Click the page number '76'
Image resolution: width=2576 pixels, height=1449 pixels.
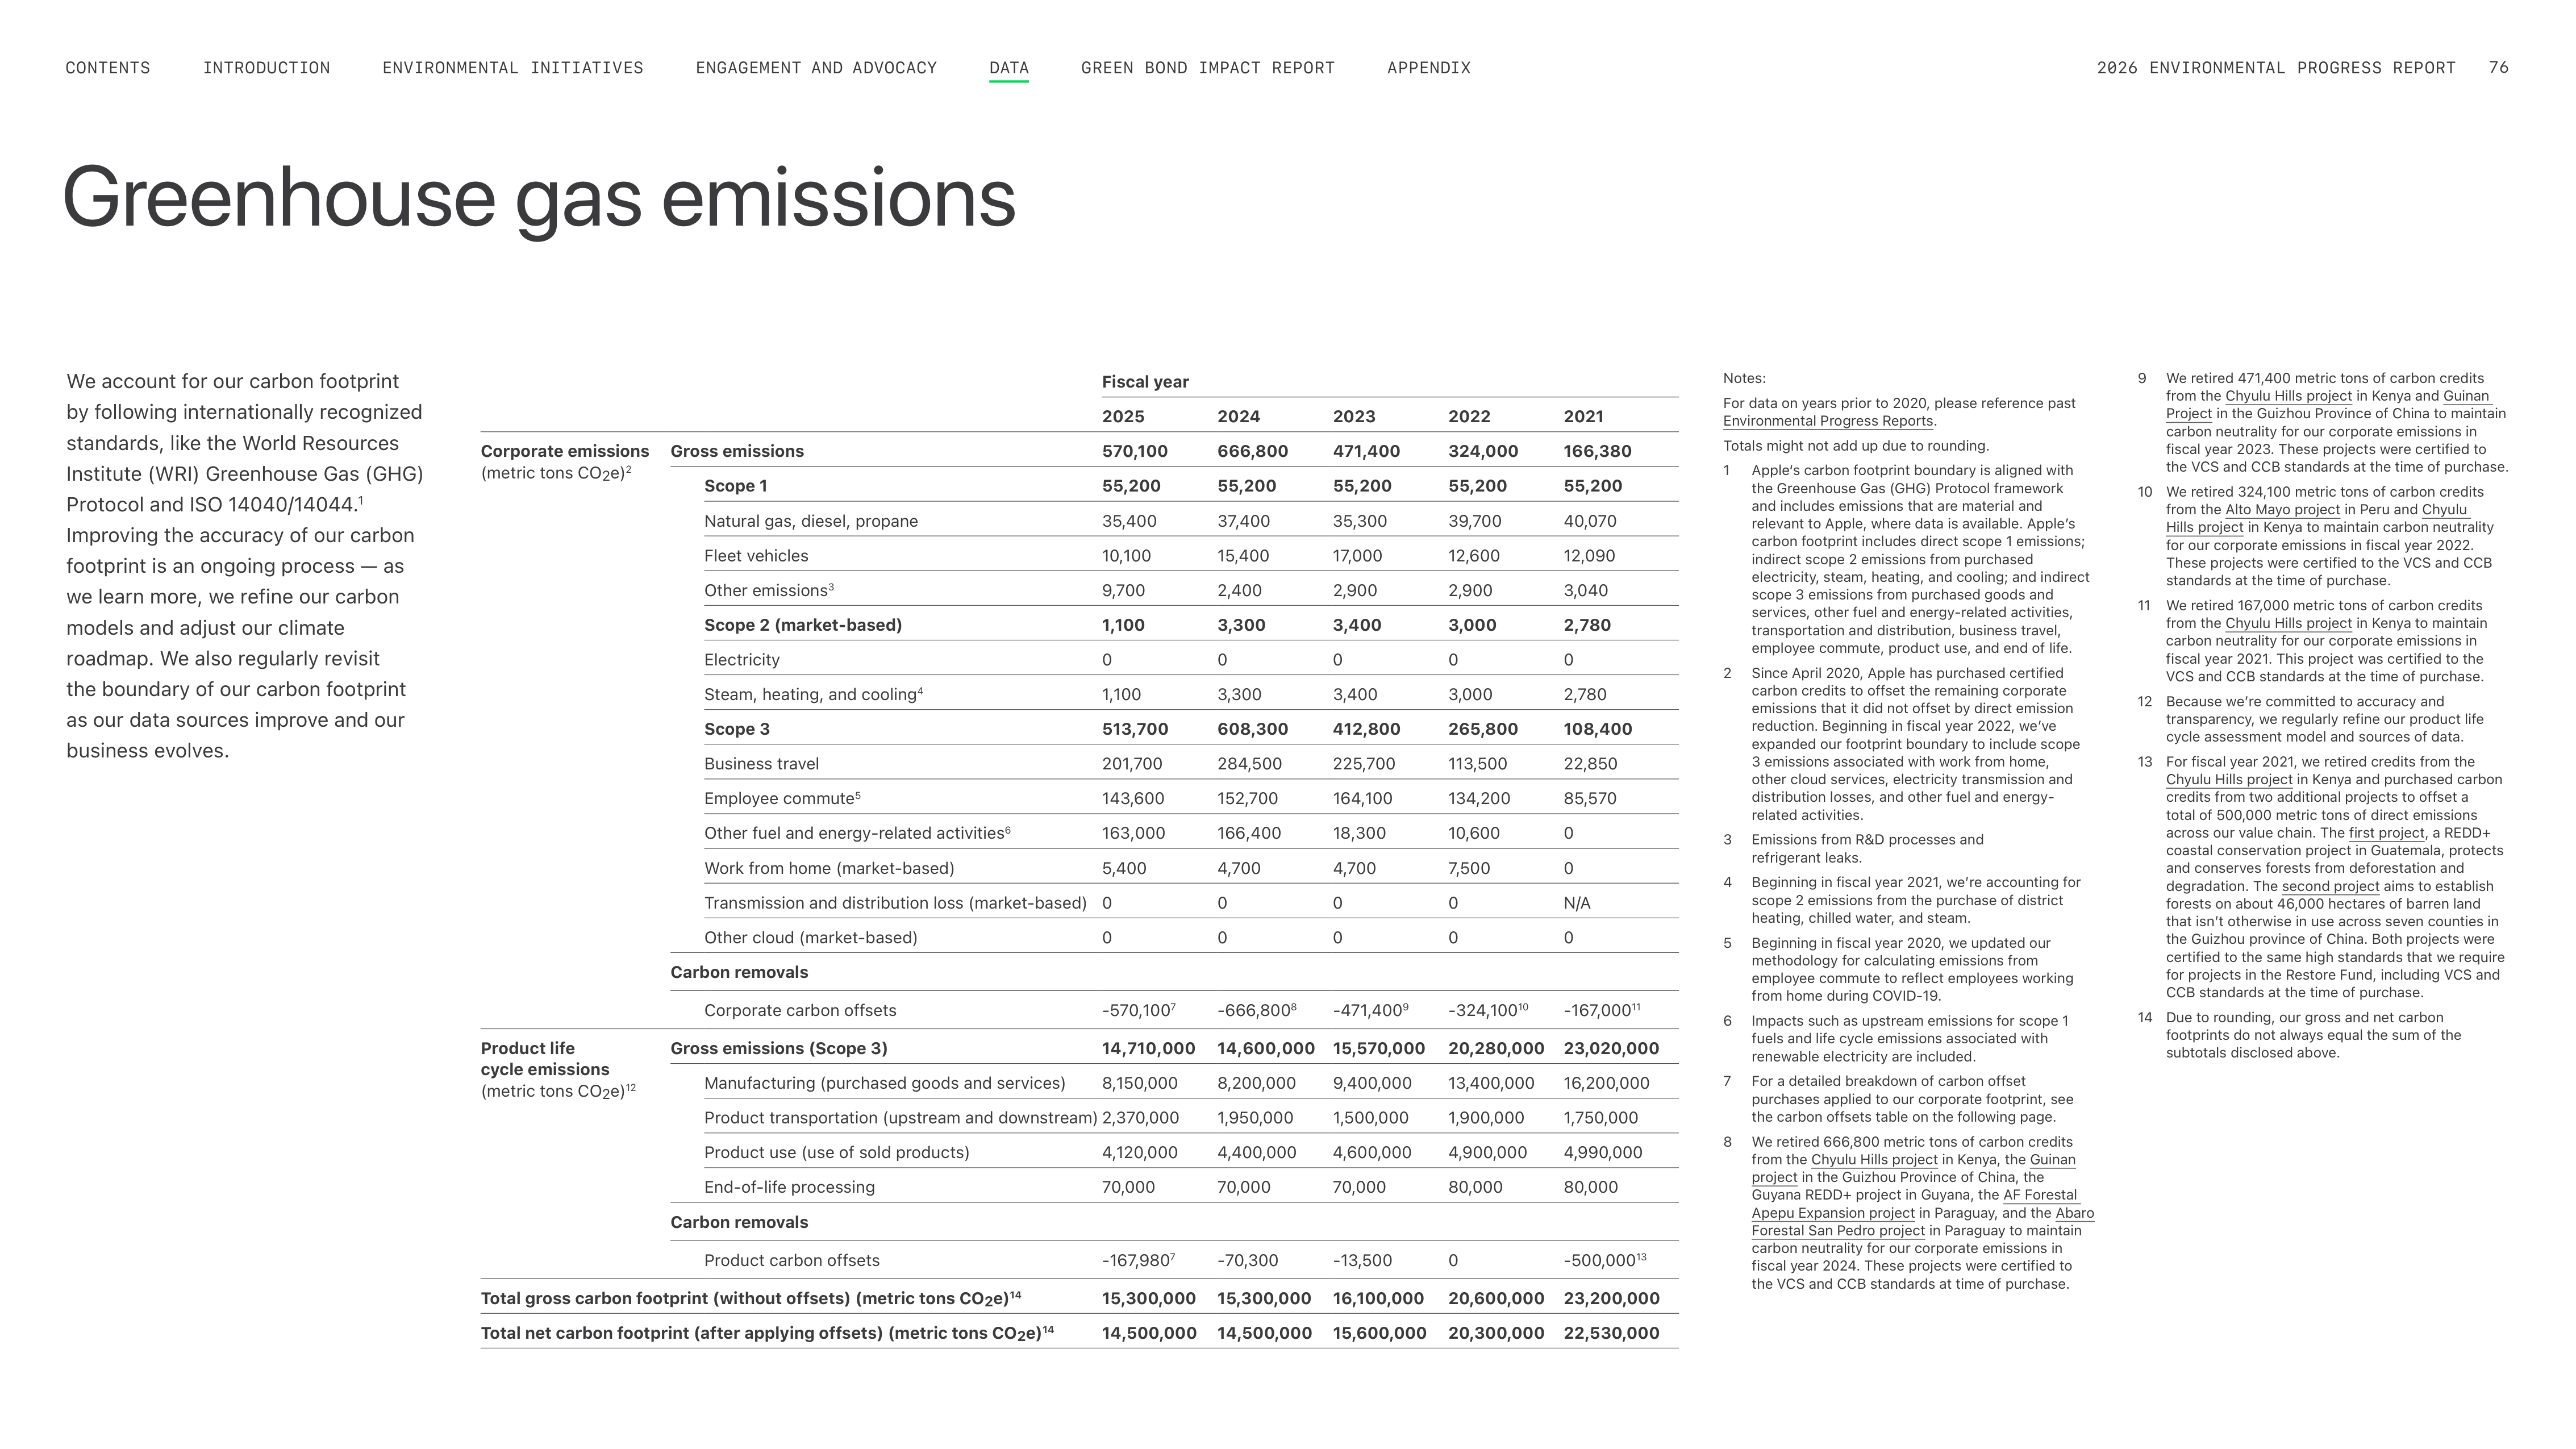[2499, 68]
